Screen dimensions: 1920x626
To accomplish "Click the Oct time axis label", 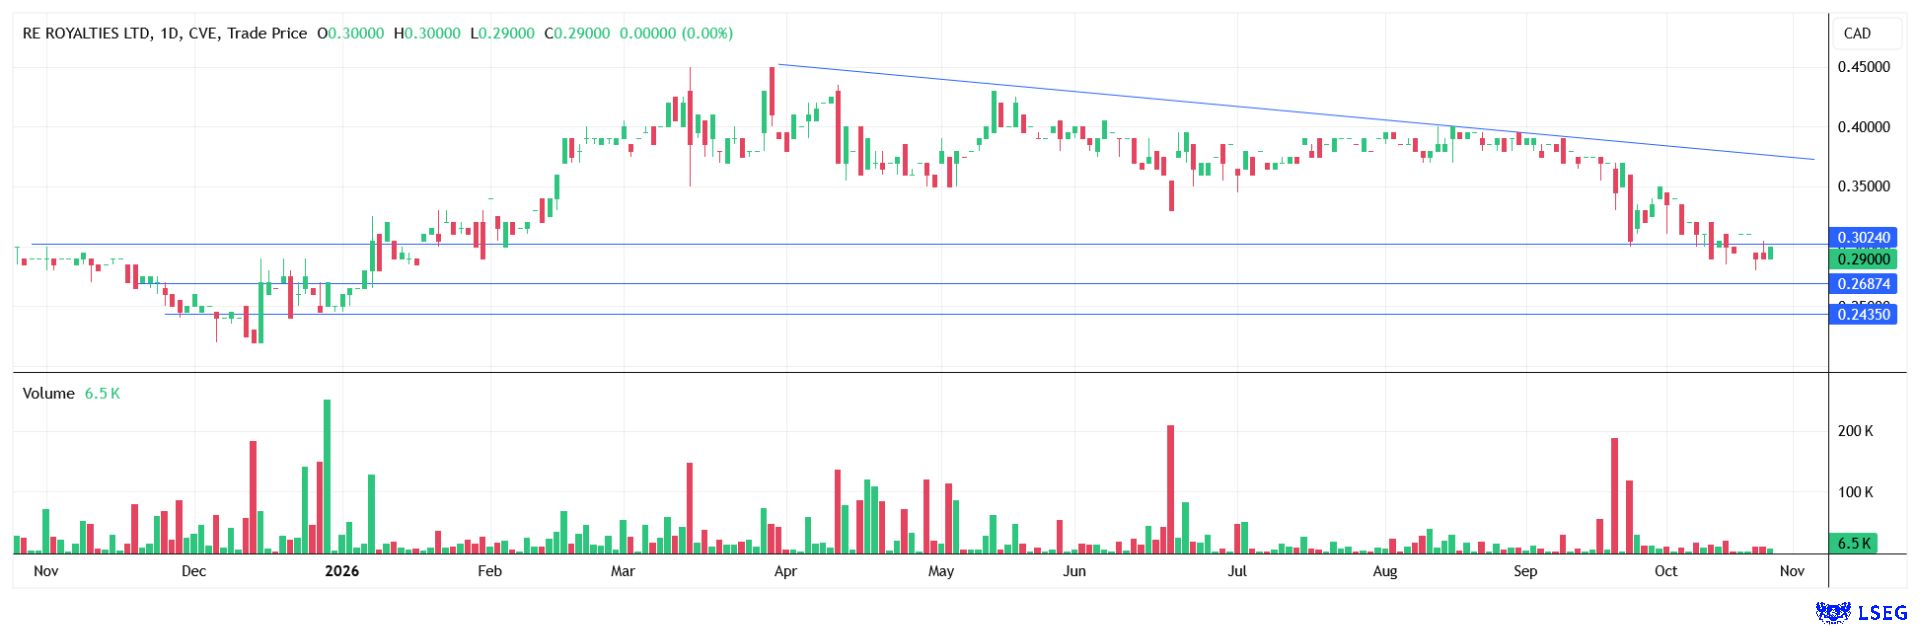I will pos(1666,571).
